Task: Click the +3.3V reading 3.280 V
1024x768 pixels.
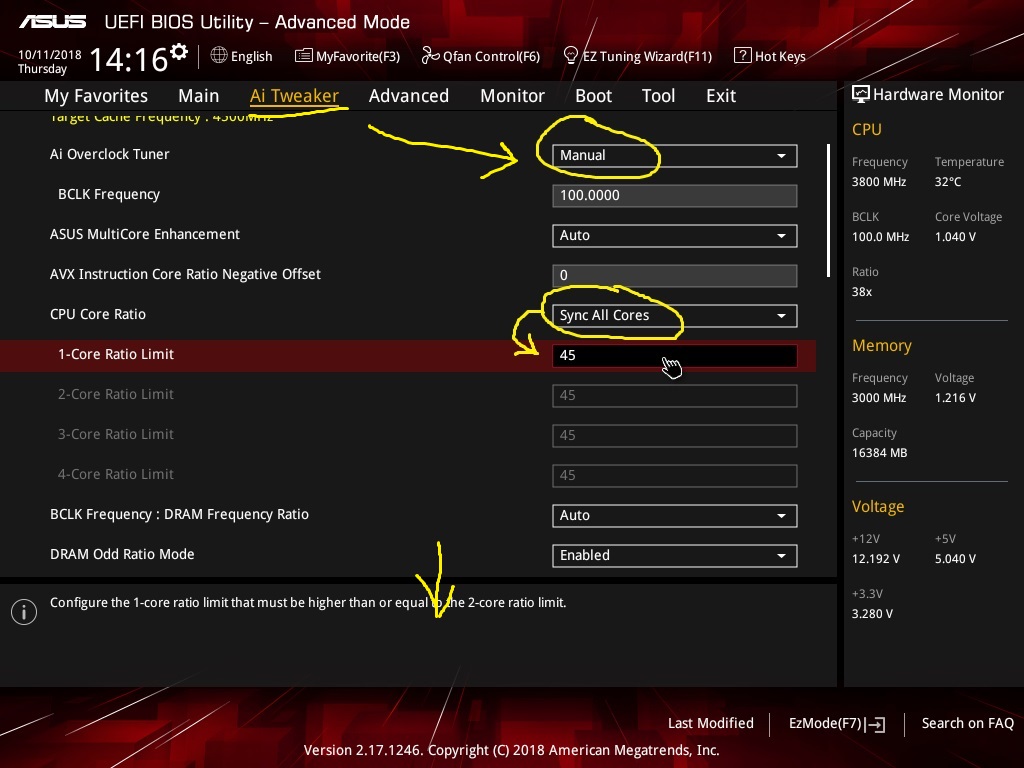Action: tap(872, 614)
